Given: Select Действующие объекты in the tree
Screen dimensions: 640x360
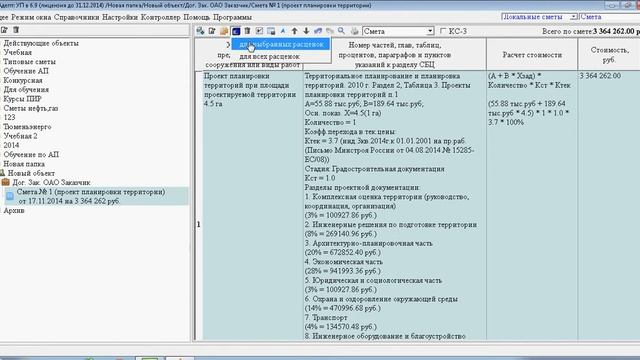Looking at the screenshot, I should (x=41, y=43).
